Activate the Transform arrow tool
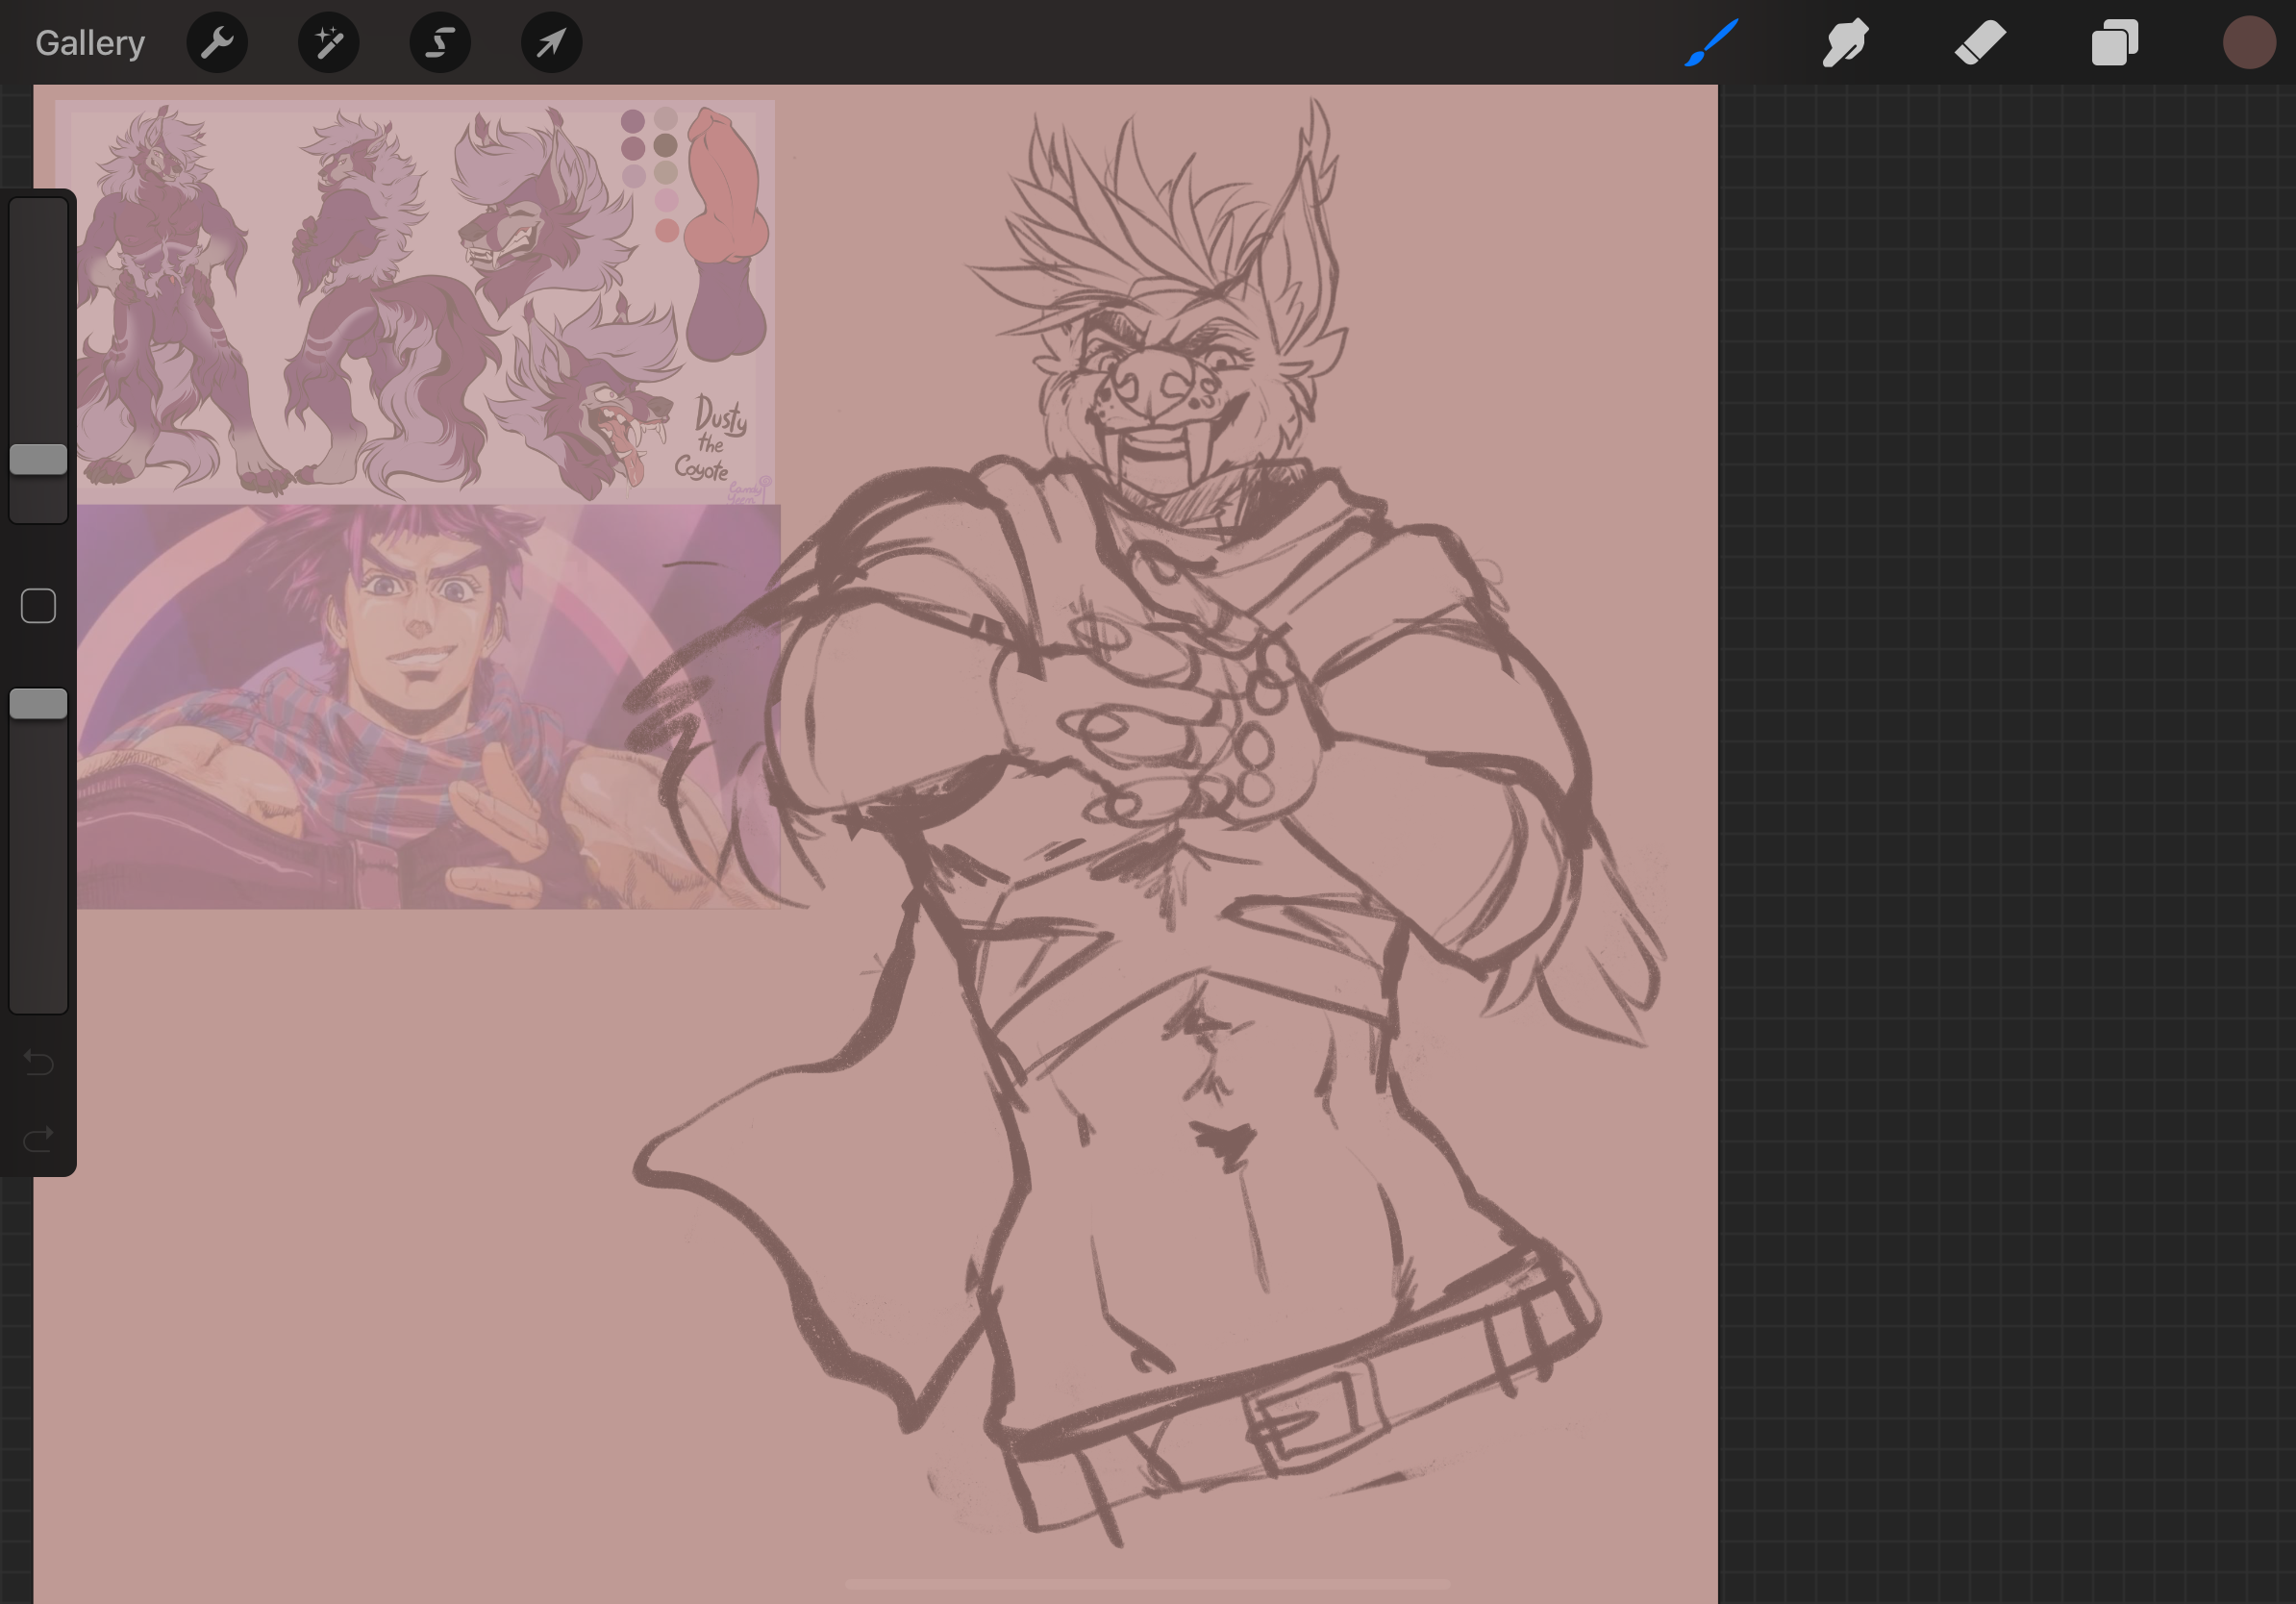Screen dimensions: 2296x1604 (551, 43)
